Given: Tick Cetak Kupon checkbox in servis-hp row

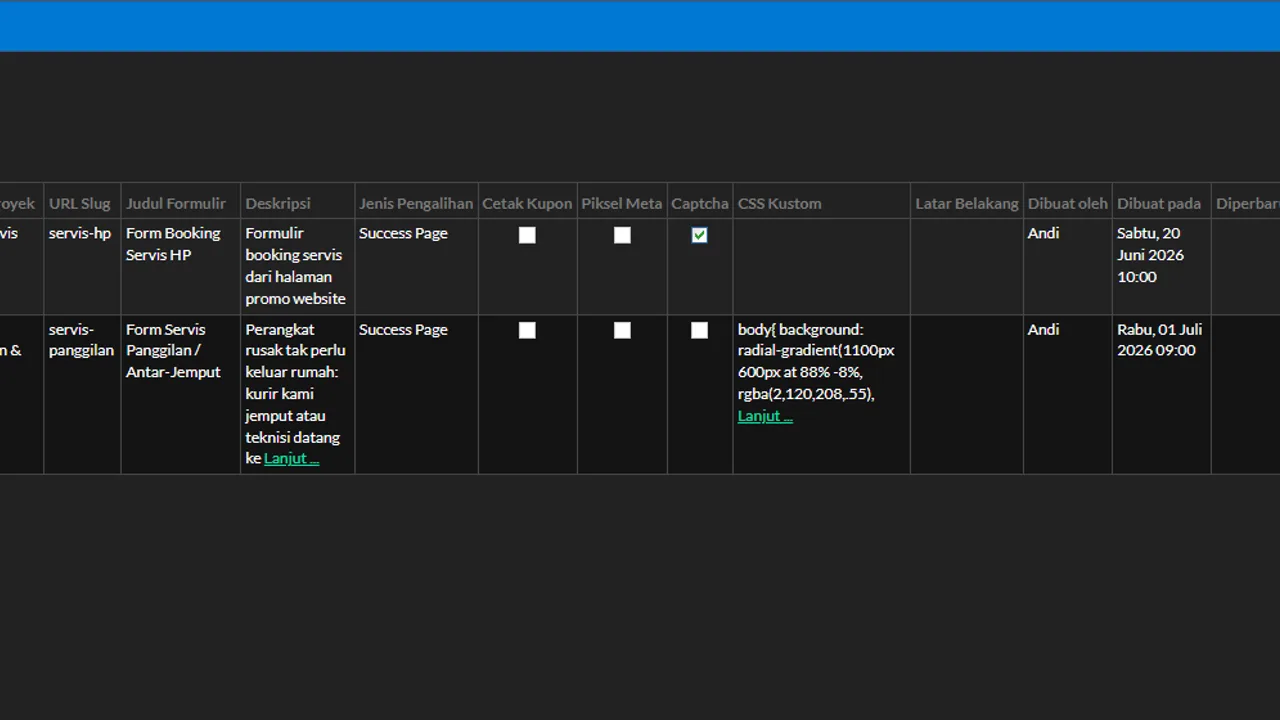Looking at the screenshot, I should tap(527, 235).
